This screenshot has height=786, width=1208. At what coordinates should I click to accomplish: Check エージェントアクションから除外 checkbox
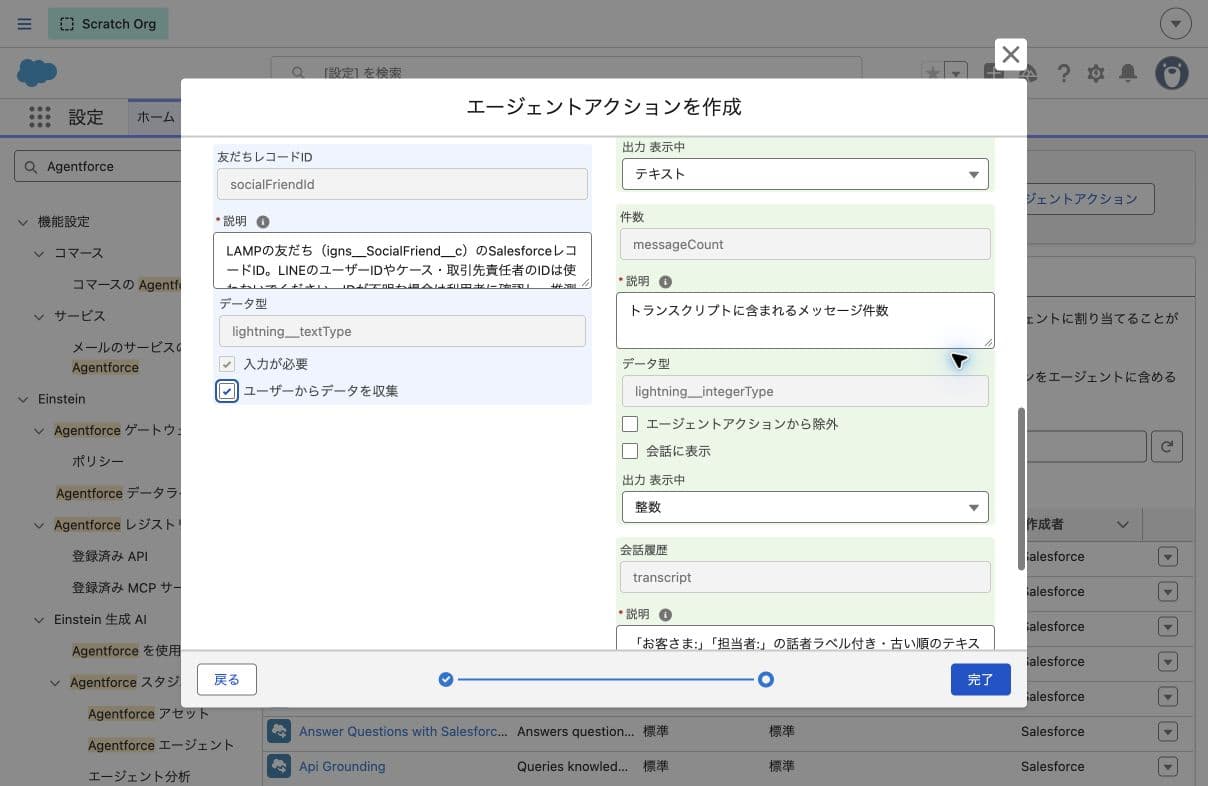630,424
